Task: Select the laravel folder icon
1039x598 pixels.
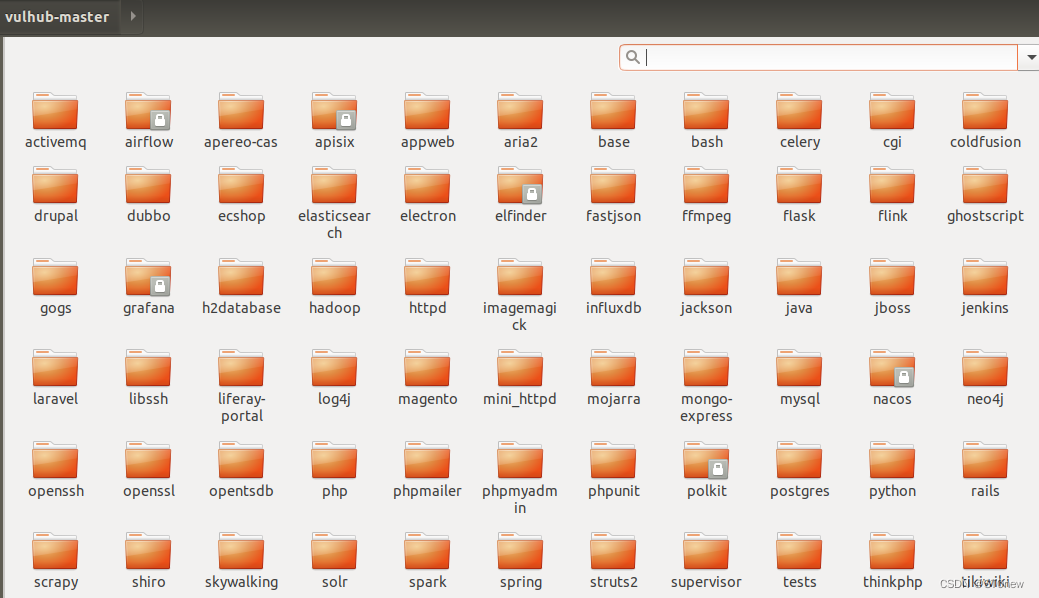Action: pyautogui.click(x=55, y=368)
